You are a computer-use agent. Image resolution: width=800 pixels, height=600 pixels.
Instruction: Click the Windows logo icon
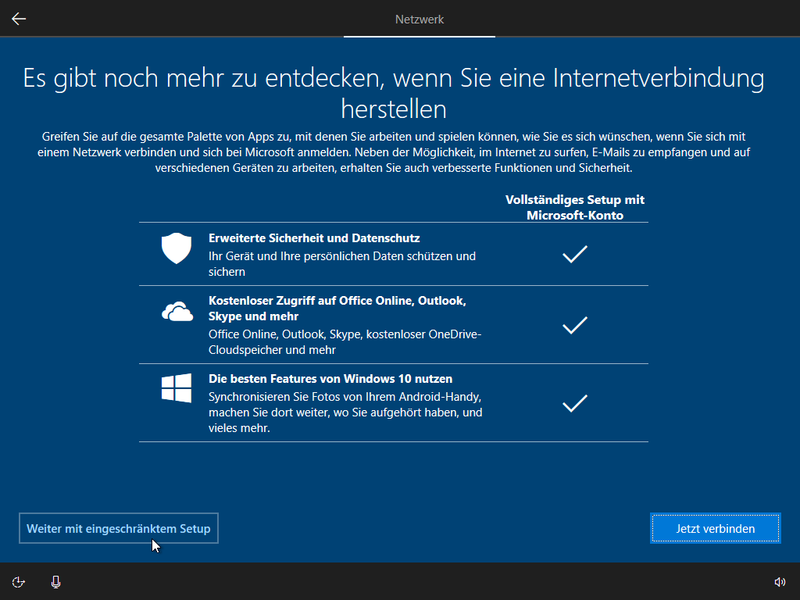click(176, 390)
